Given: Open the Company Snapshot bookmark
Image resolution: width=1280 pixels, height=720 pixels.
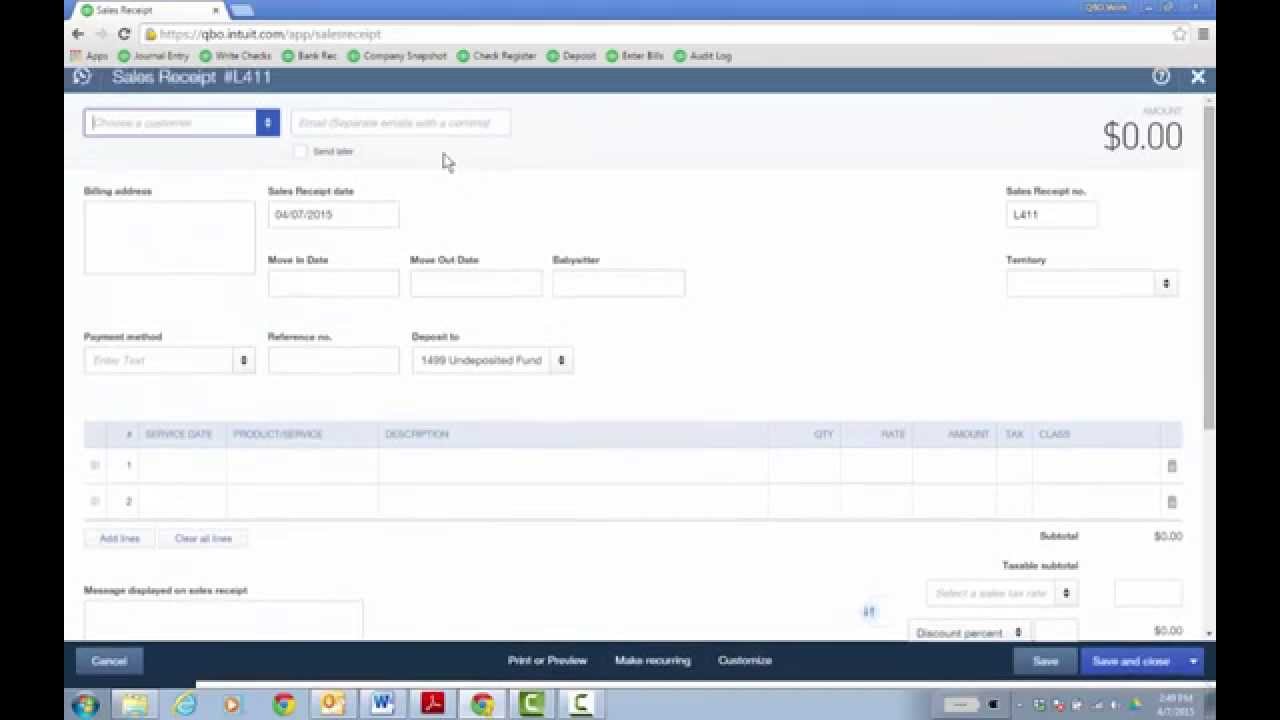Looking at the screenshot, I should click(397, 56).
